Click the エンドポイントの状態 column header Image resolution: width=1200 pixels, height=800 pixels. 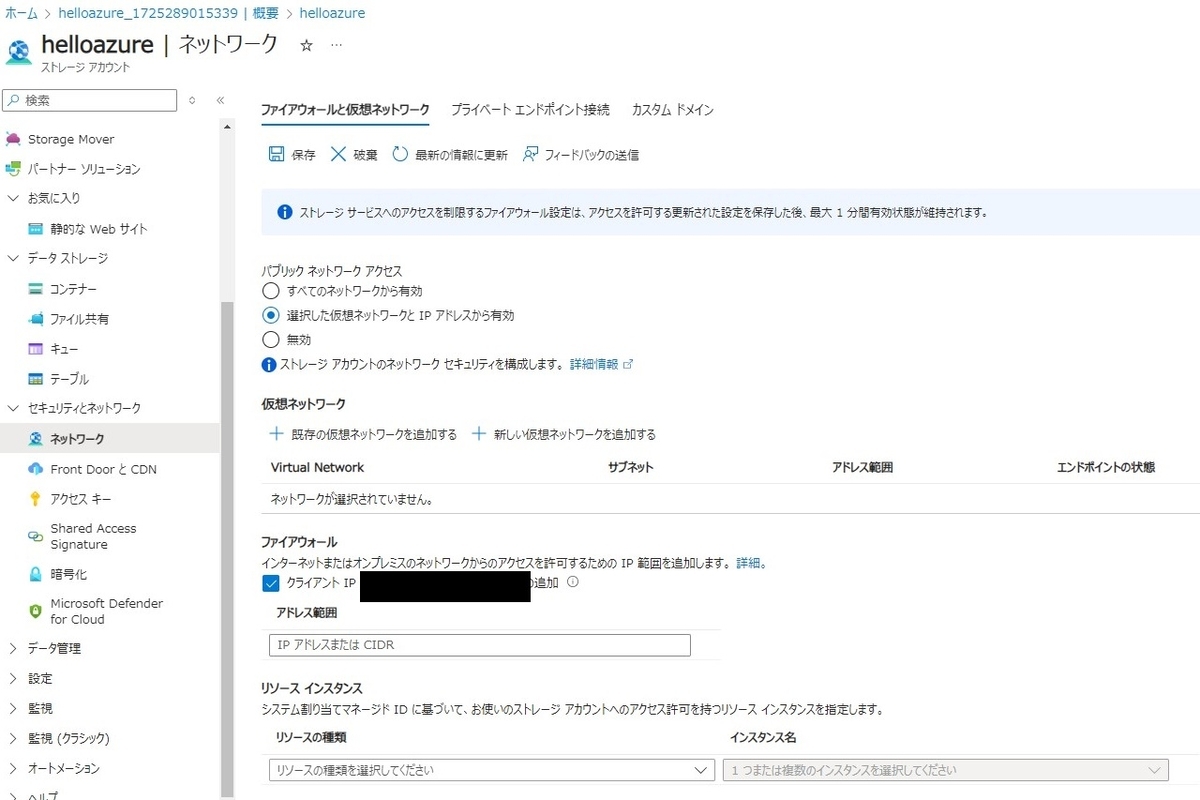1105,467
